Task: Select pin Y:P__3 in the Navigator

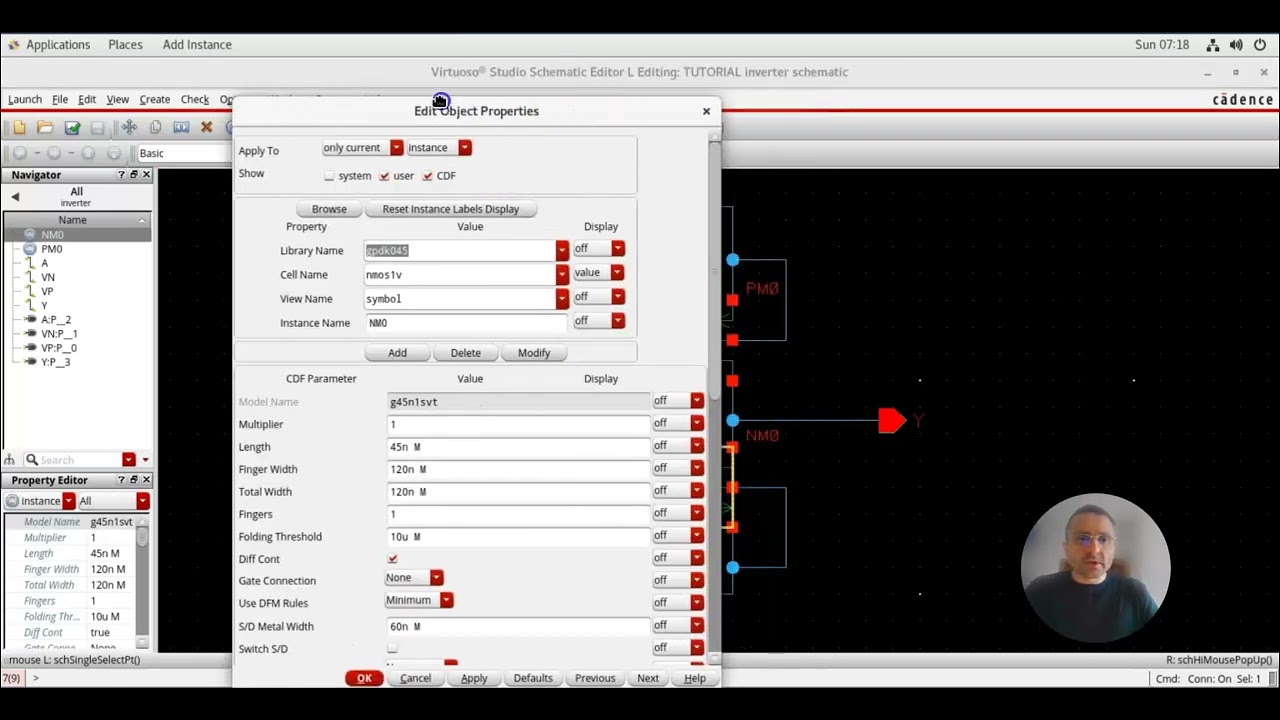Action: pos(55,362)
